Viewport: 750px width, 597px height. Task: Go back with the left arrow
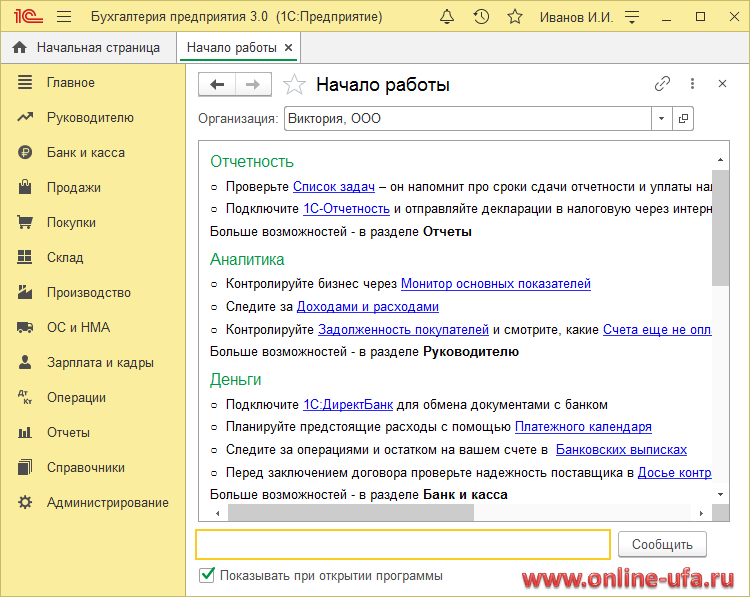(217, 85)
